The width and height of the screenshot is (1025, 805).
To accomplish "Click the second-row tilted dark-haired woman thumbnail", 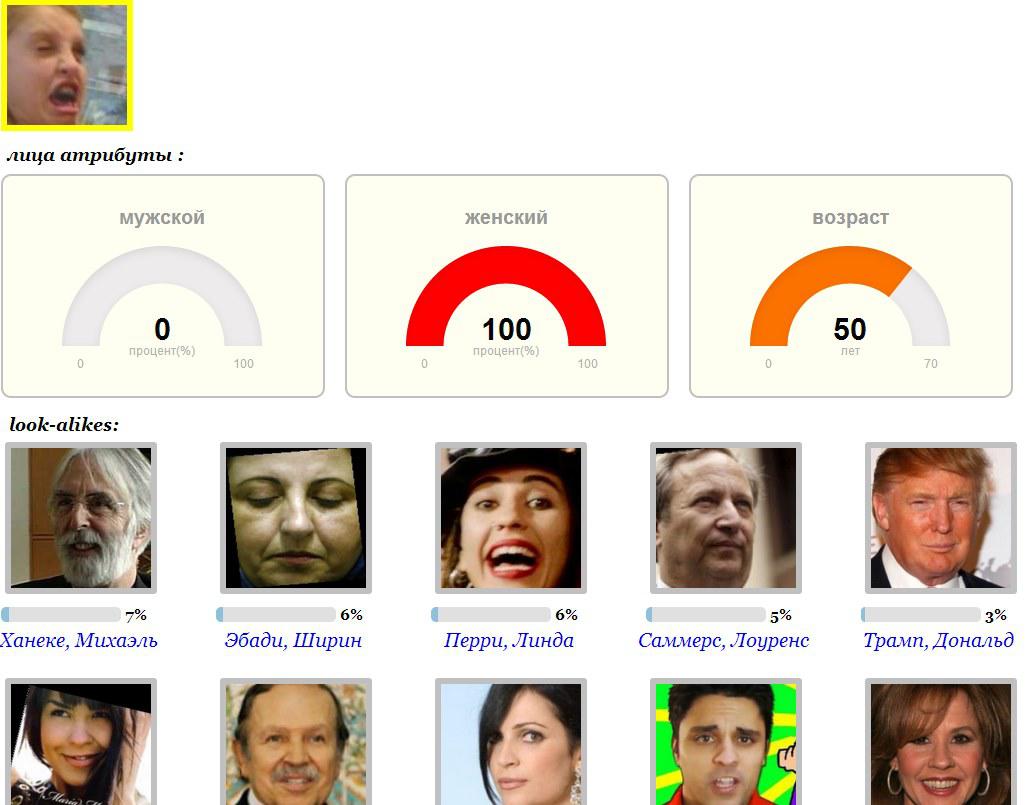I will click(x=81, y=742).
